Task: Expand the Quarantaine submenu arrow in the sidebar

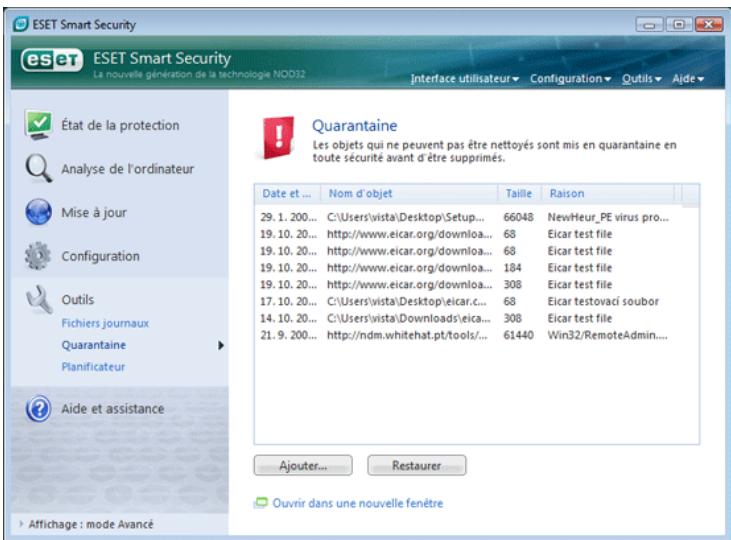Action: (x=221, y=345)
